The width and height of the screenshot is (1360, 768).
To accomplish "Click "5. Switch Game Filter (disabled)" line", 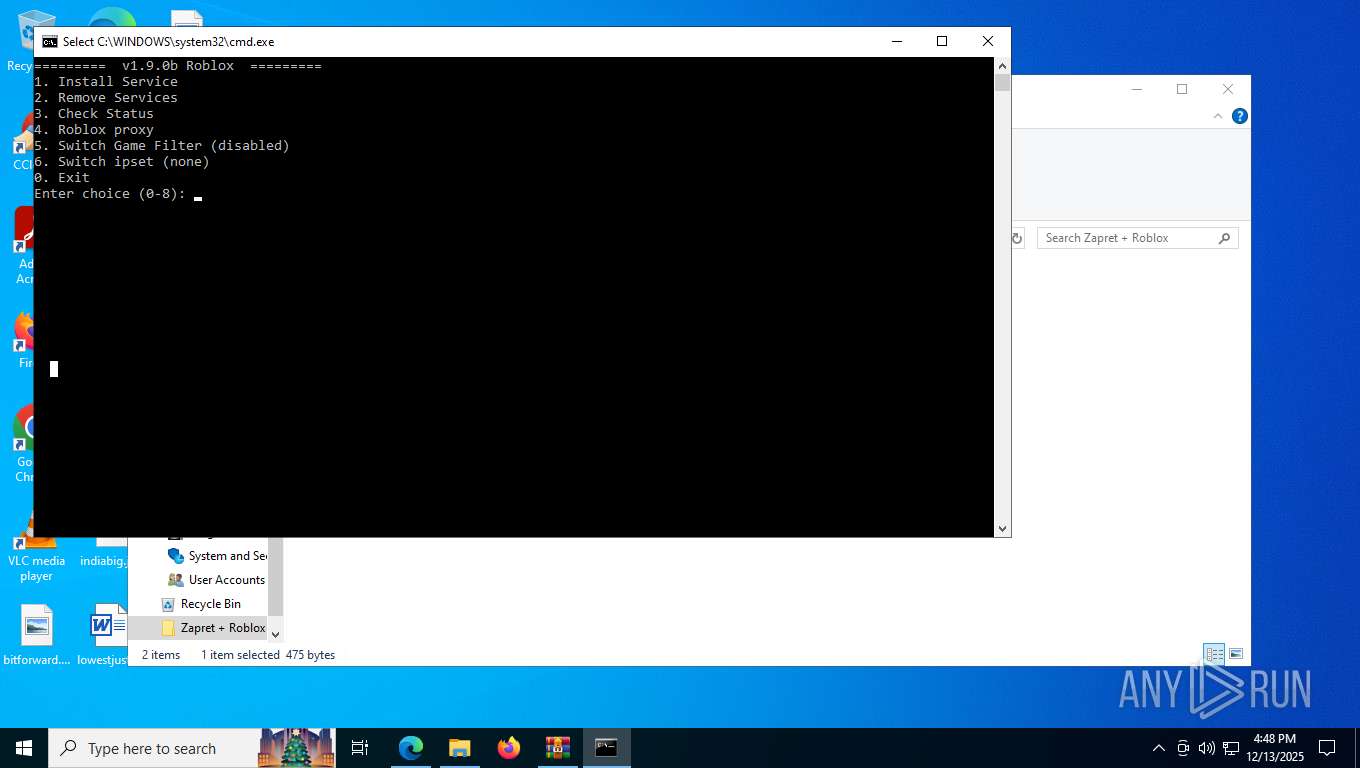I will click(x=162, y=146).
